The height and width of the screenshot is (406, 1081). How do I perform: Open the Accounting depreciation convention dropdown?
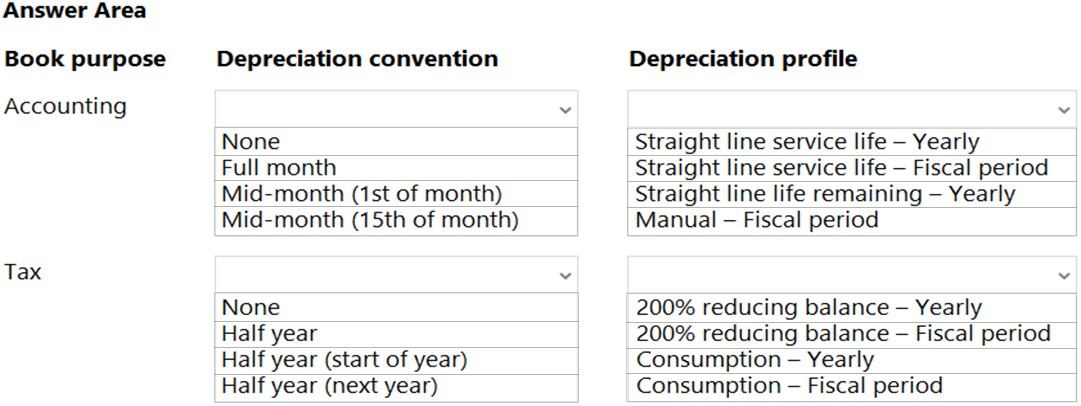[396, 109]
